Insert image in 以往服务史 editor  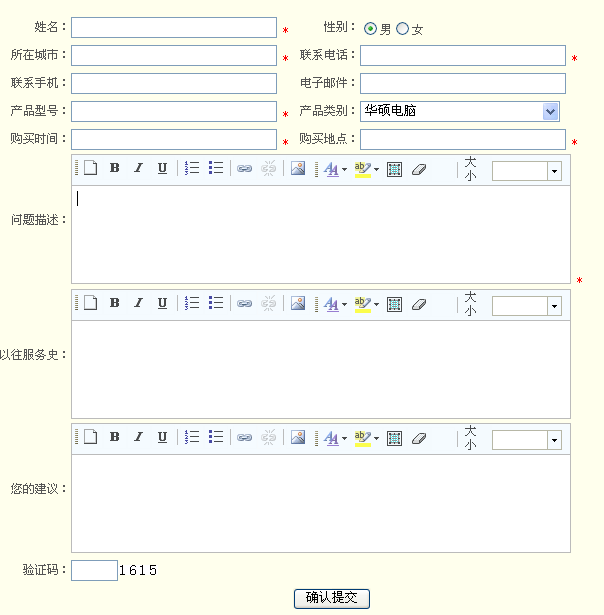tap(298, 303)
